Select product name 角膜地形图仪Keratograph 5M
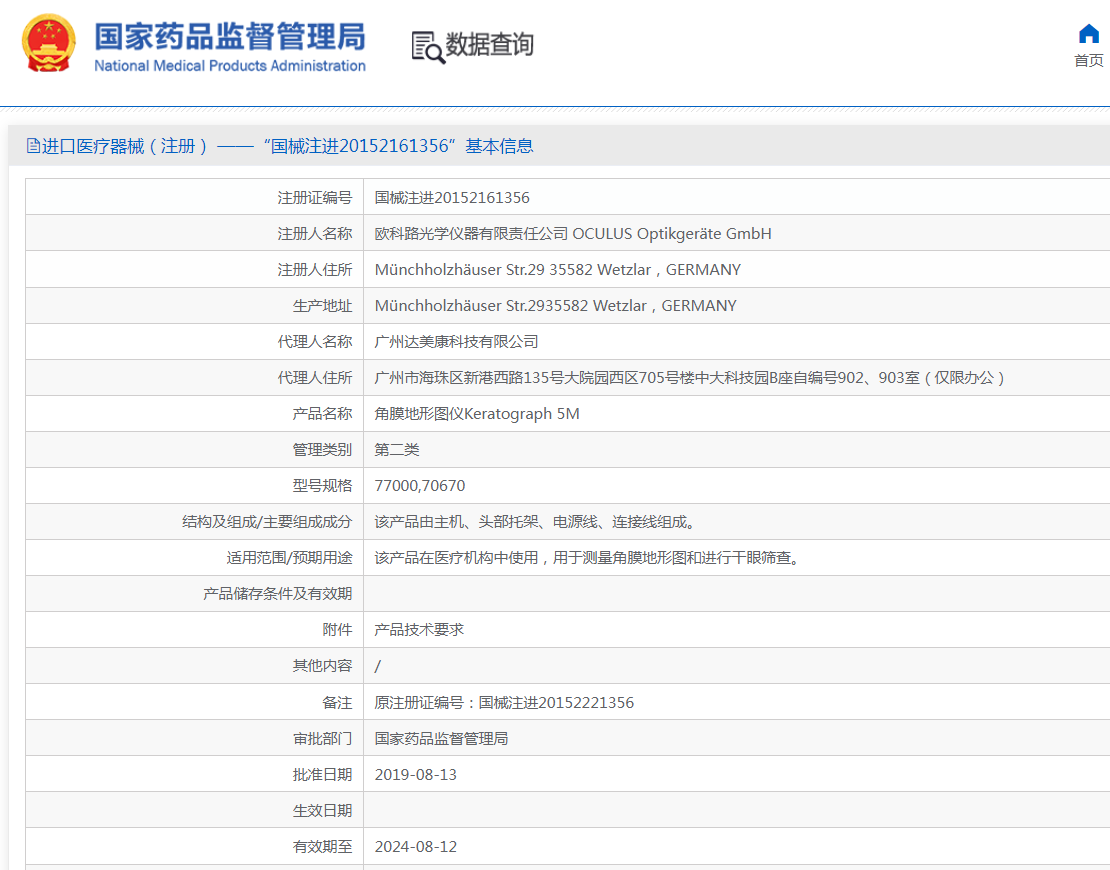The image size is (1110, 870). [x=477, y=414]
